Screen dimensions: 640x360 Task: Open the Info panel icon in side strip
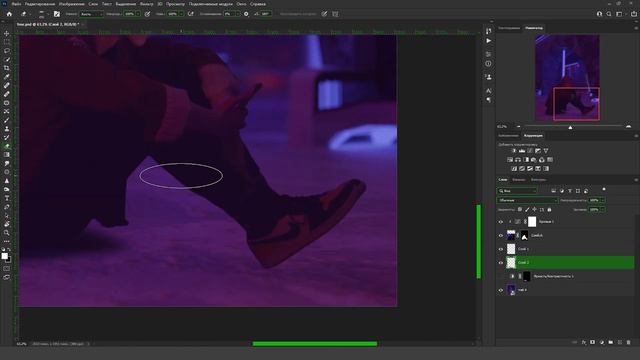489,64
